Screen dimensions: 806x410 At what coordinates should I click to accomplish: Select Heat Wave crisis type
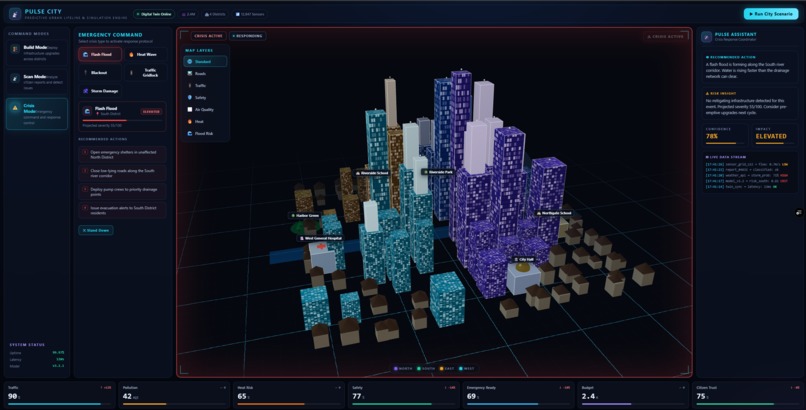coord(145,54)
